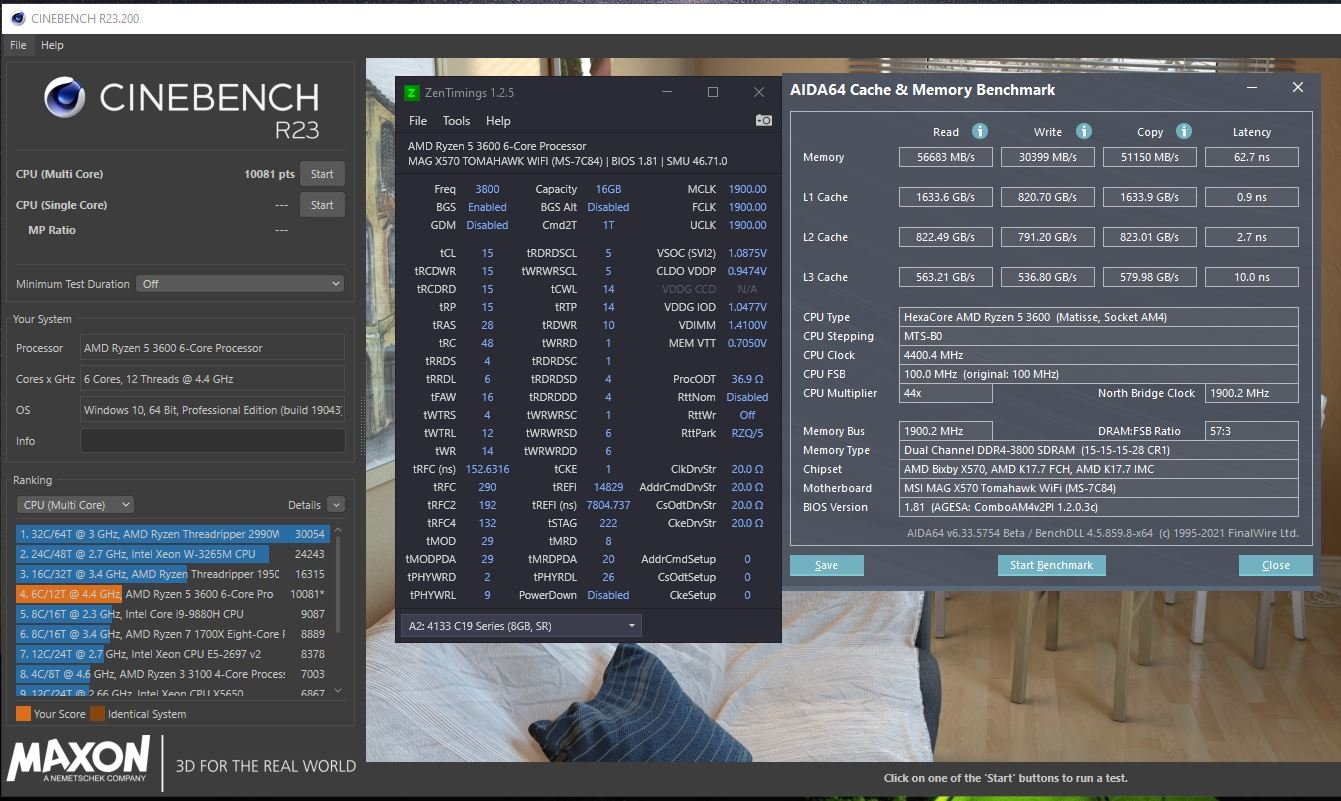Select the Ryzen 3 3100 ranking row
The width and height of the screenshot is (1341, 801).
(173, 674)
